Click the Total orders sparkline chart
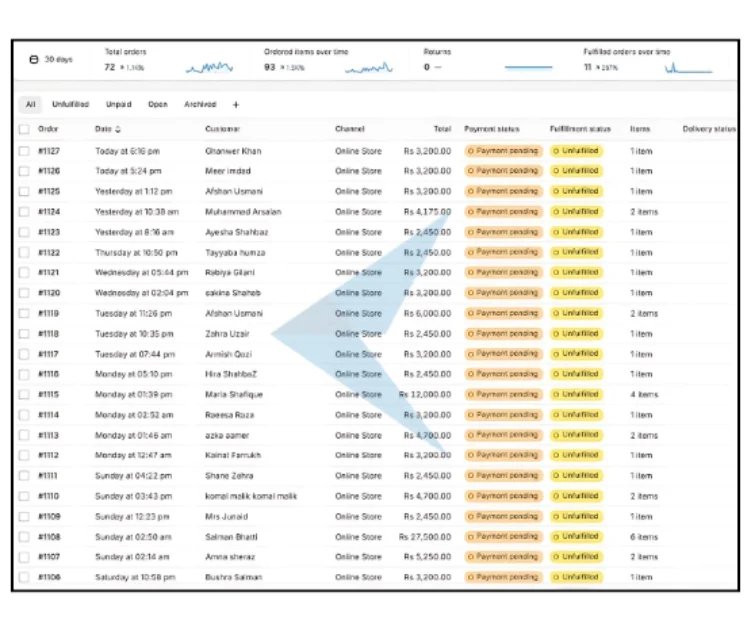Viewport: 751px width, 631px height. pos(209,68)
